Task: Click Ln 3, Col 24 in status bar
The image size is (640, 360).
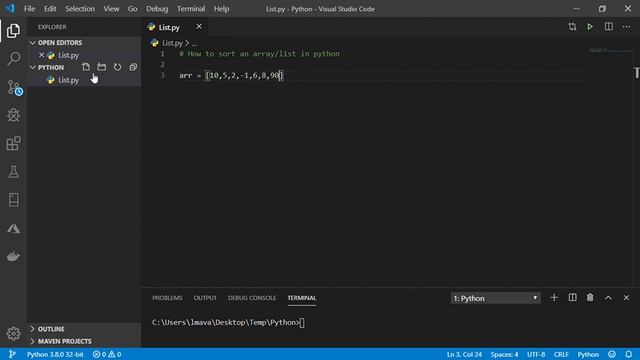Action: (x=464, y=354)
